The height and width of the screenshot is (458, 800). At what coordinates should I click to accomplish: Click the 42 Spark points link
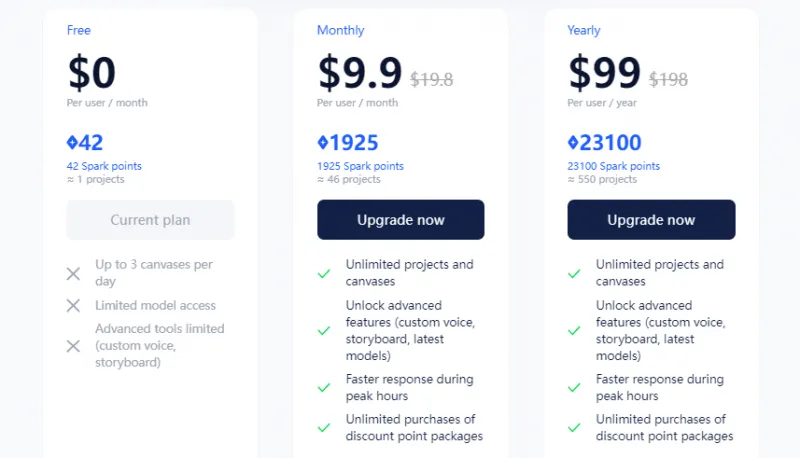point(104,166)
